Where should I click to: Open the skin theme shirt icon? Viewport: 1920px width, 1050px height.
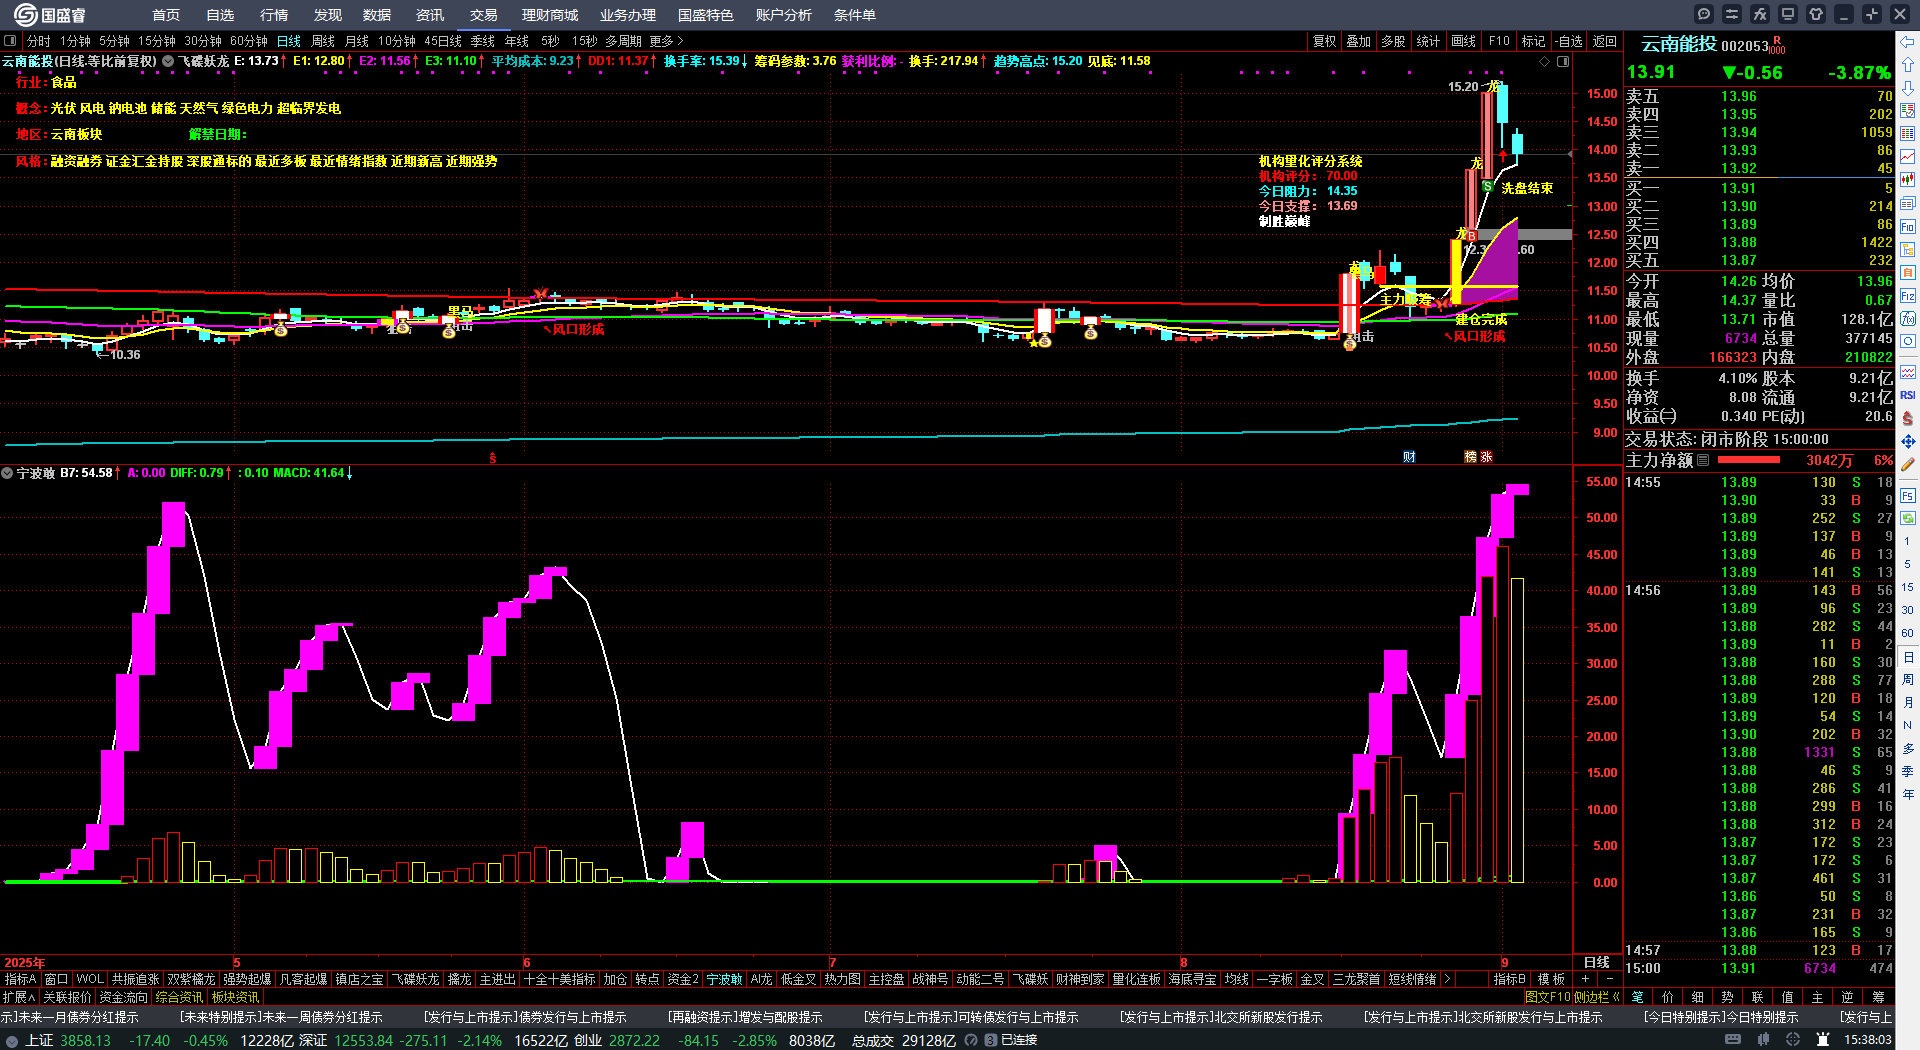(x=1816, y=14)
